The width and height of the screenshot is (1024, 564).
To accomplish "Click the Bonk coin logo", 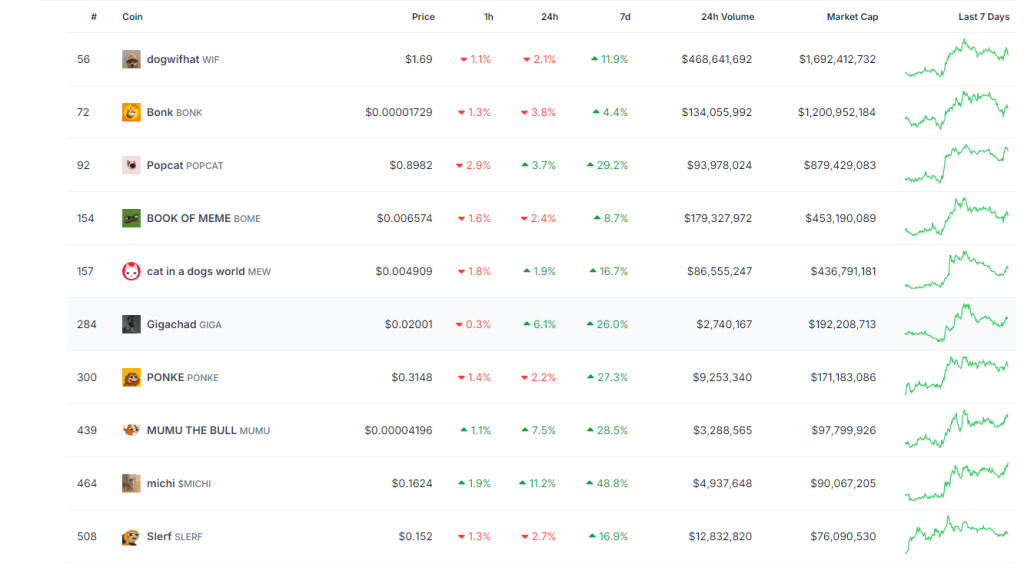I will pos(131,113).
